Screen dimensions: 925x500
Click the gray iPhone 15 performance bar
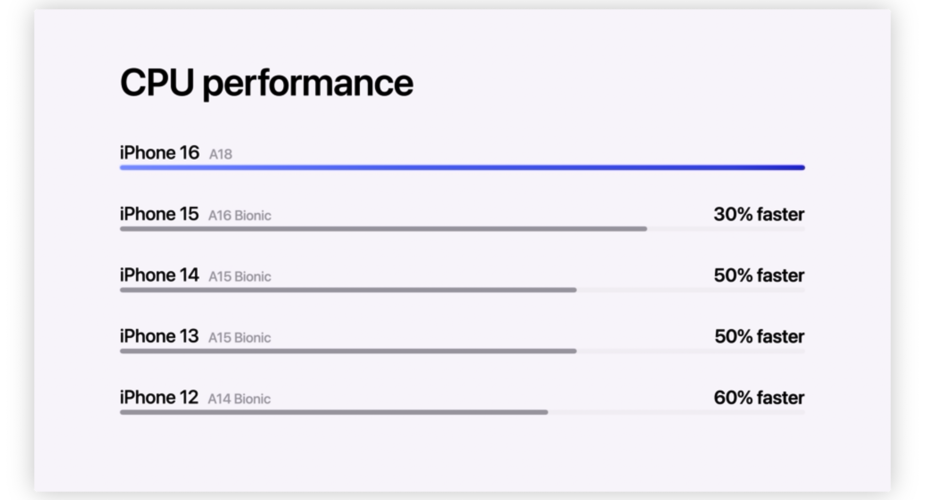(383, 229)
